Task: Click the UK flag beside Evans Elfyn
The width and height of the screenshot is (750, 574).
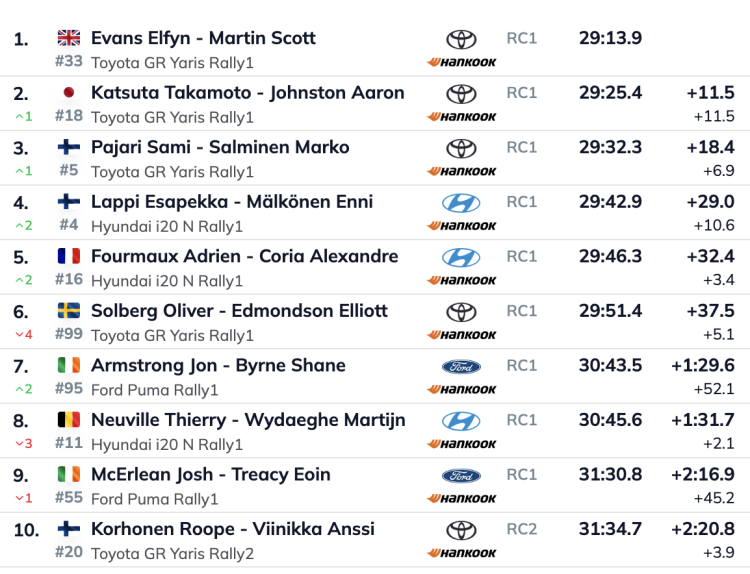Action: 69,38
